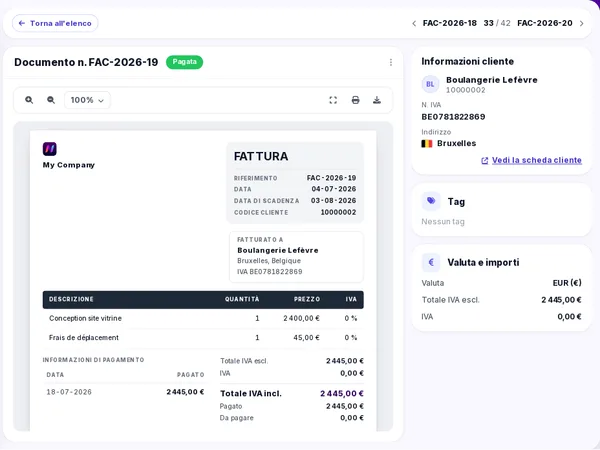Viewport: 600px width, 450px height.
Task: Print the invoice with the printer icon
Action: coord(355,100)
